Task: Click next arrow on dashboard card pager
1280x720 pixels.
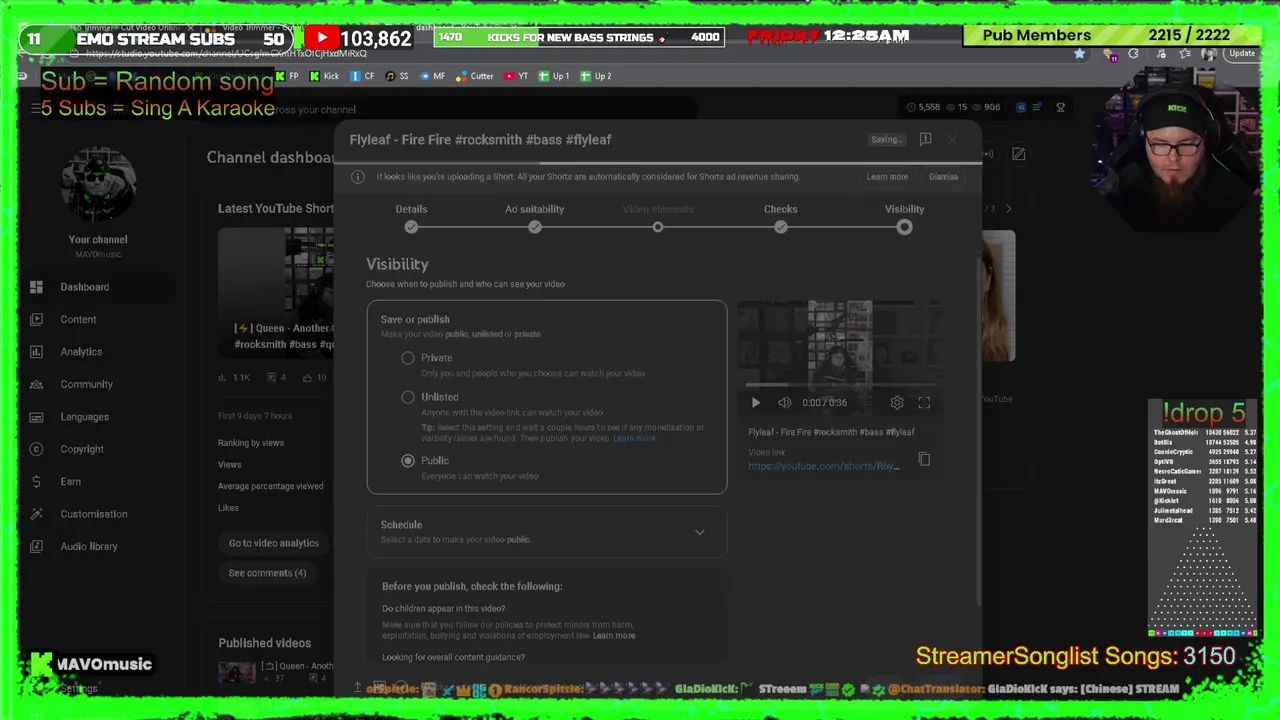Action: (x=1008, y=209)
